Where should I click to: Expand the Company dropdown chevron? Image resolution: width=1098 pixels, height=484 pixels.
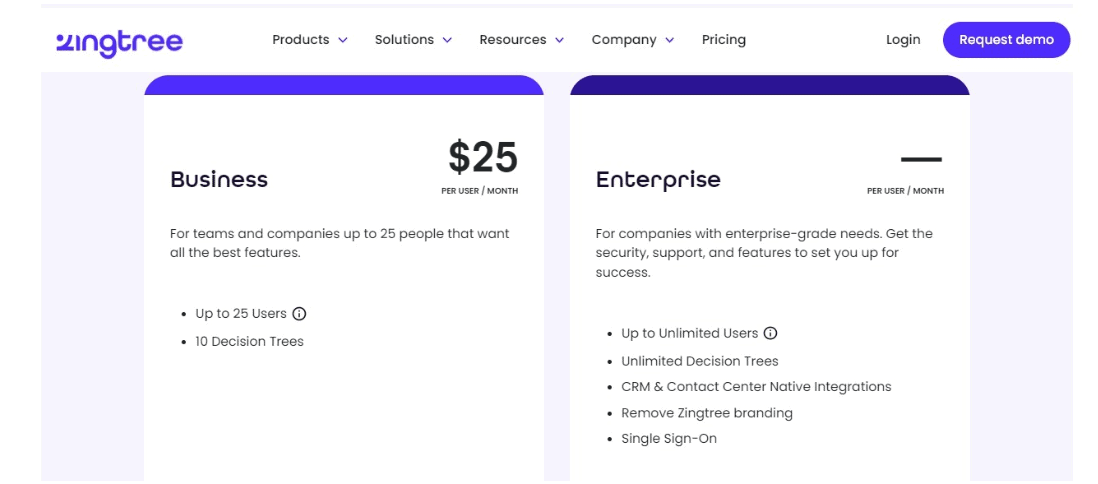tap(669, 41)
